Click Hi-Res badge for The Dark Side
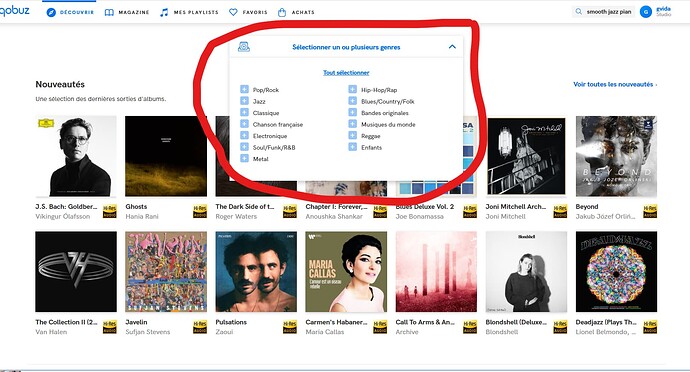Screen dimensions: 690x372 point(290,211)
